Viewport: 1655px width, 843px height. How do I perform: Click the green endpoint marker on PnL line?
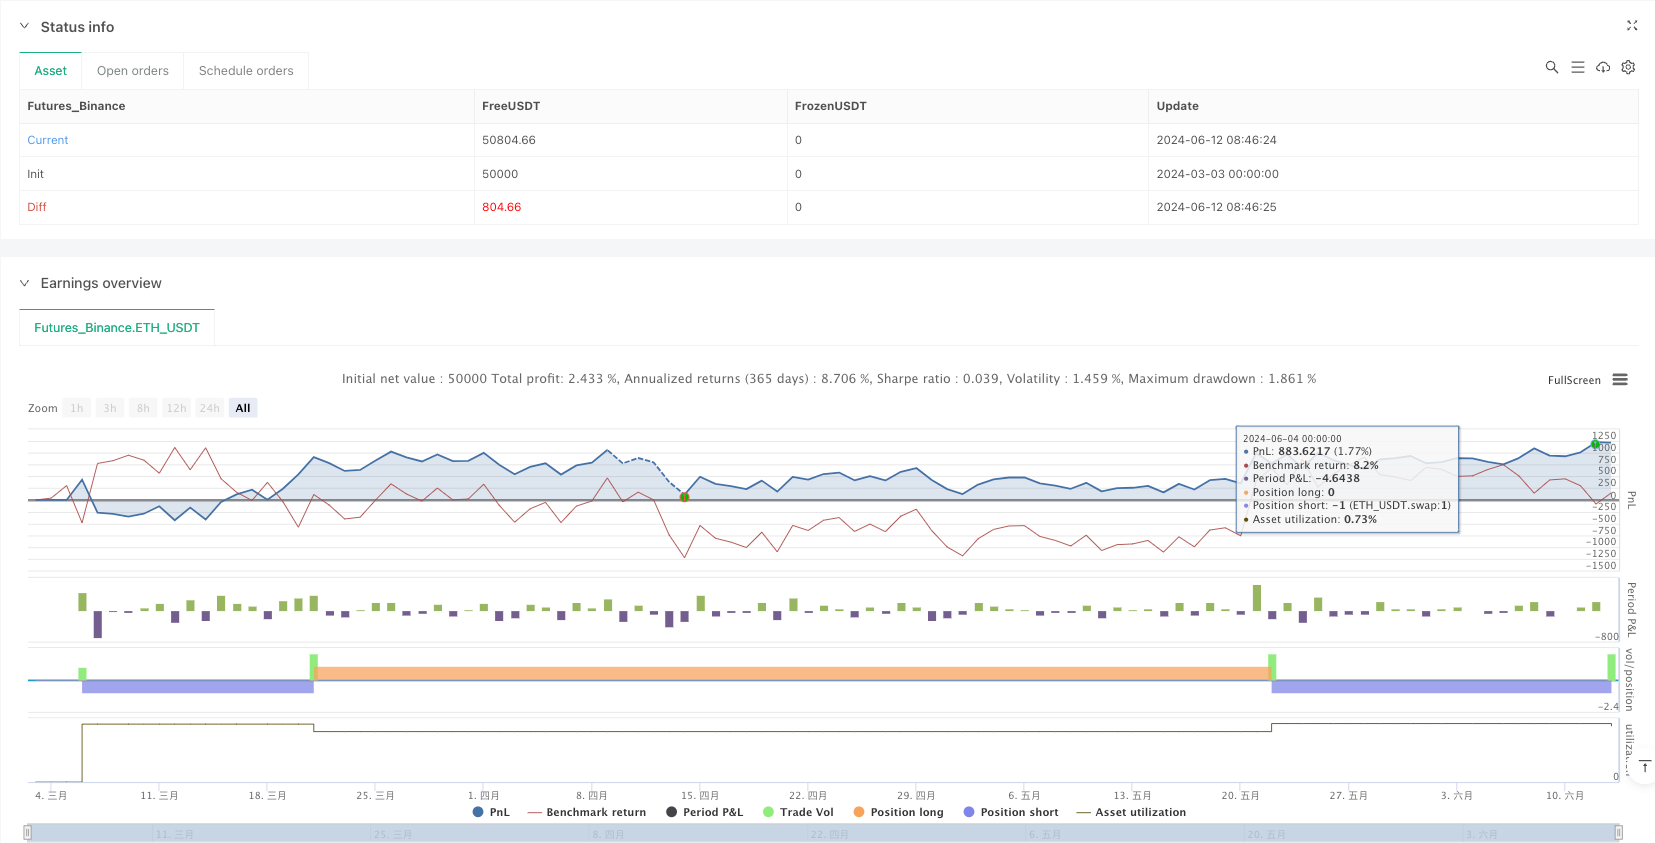tap(1595, 444)
